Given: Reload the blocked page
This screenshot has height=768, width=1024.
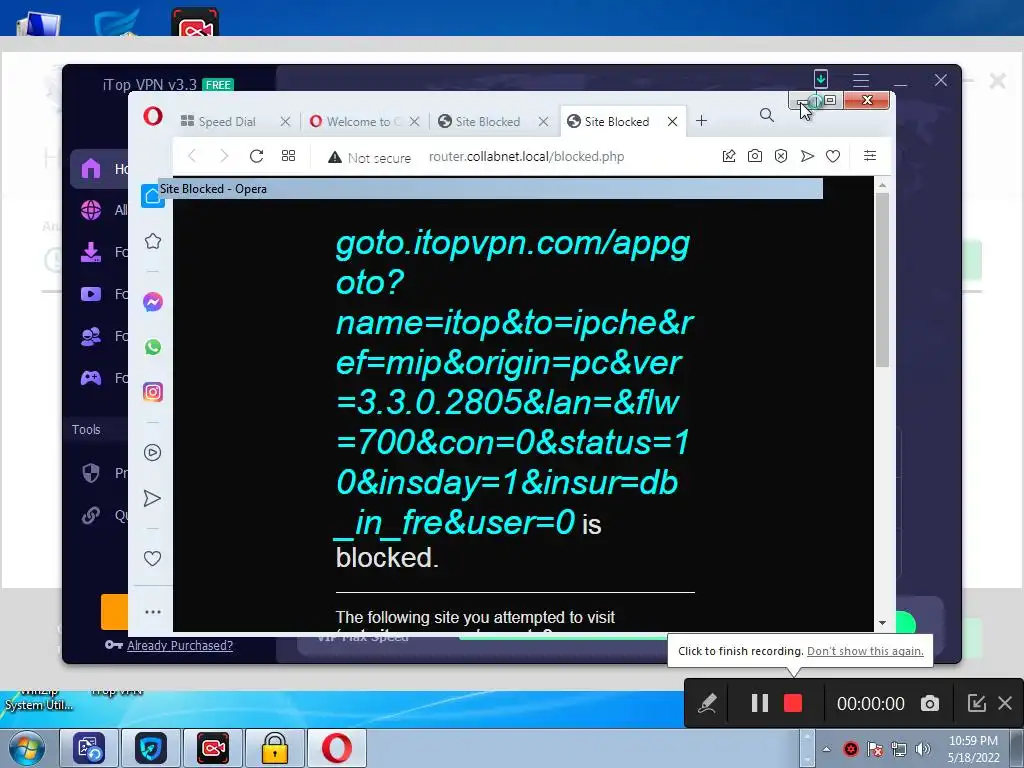Looking at the screenshot, I should pyautogui.click(x=257, y=156).
